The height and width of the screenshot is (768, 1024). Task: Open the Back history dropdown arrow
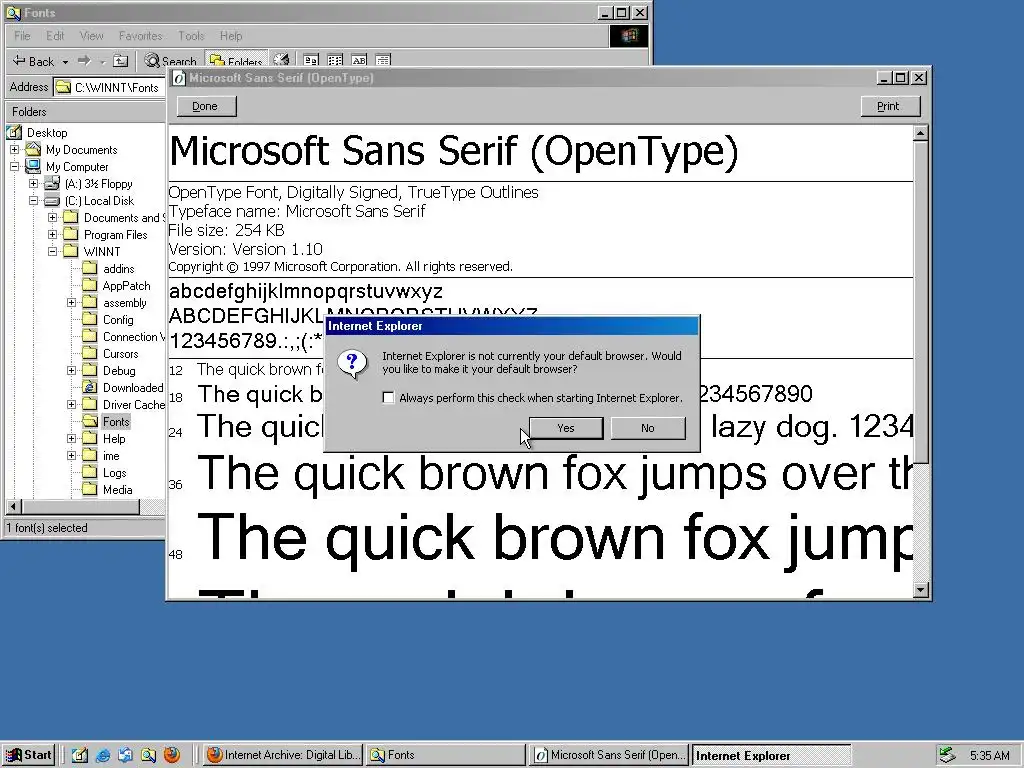click(x=65, y=62)
